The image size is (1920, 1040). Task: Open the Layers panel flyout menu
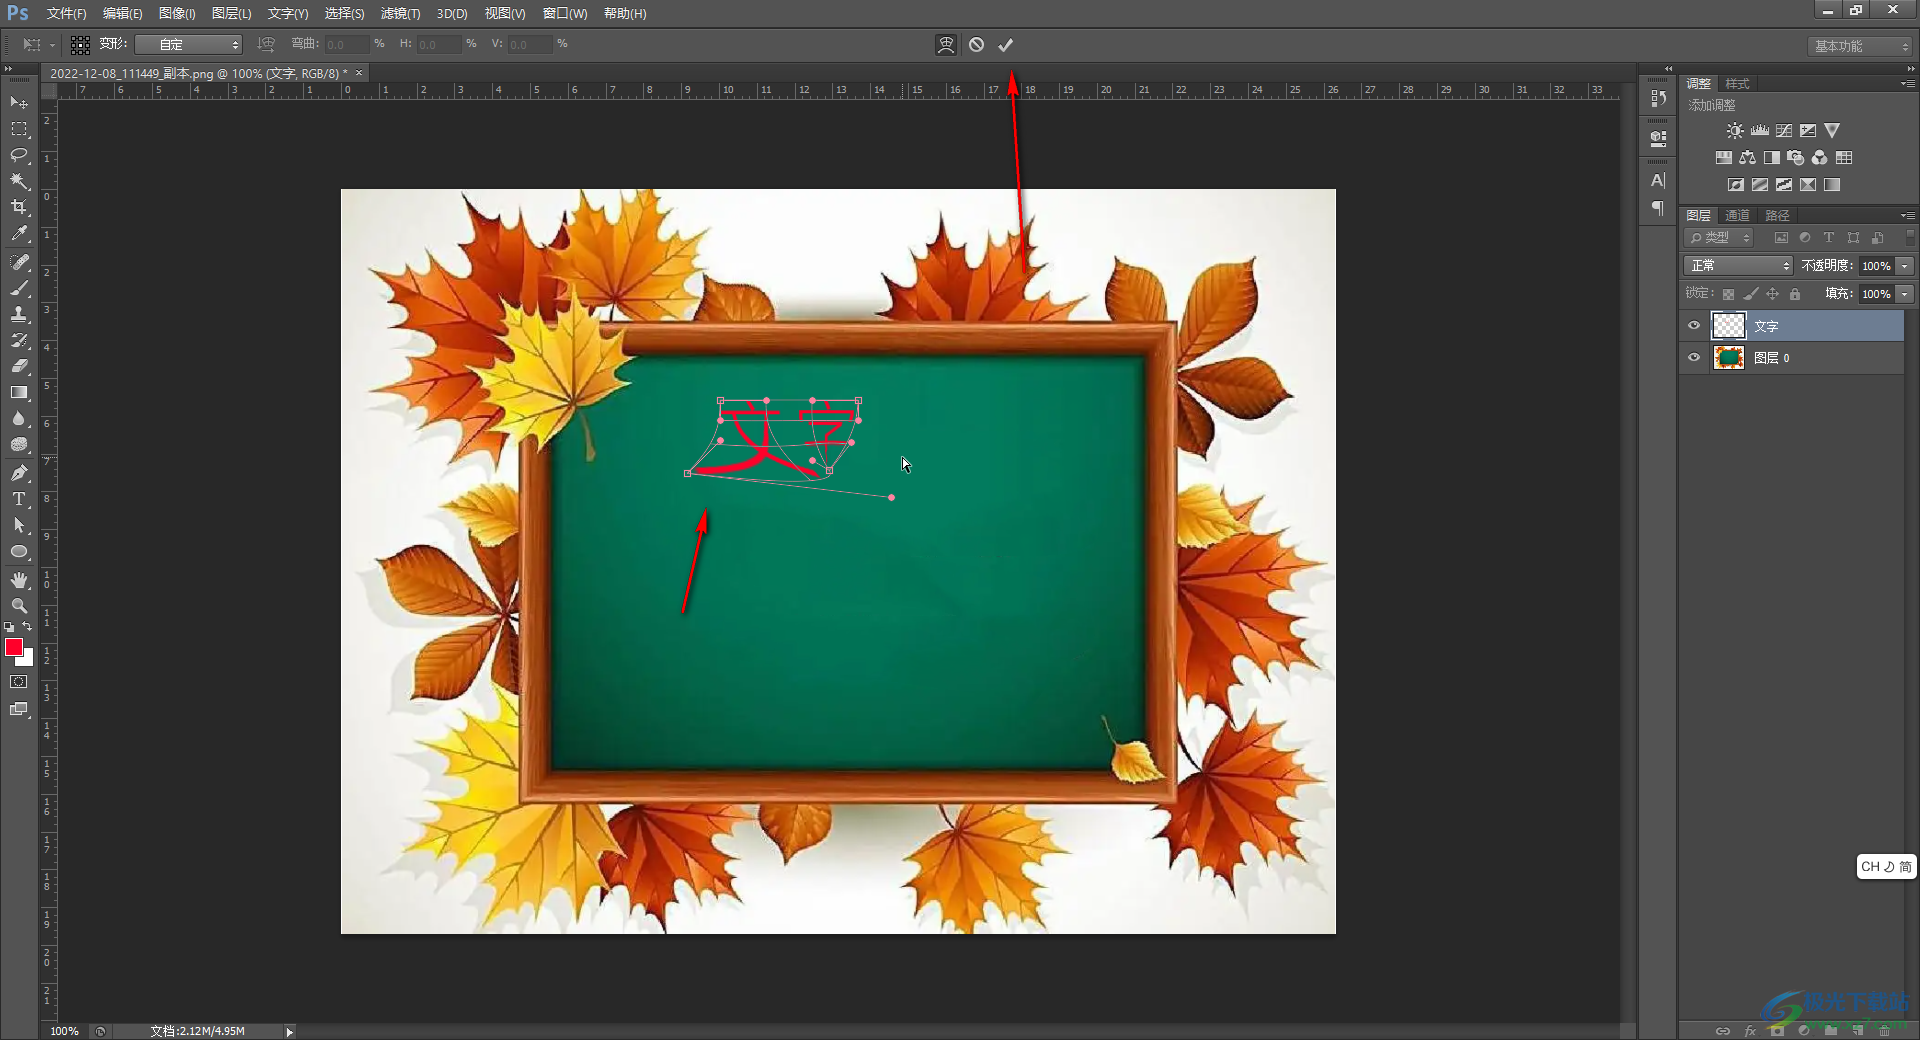coord(1907,215)
